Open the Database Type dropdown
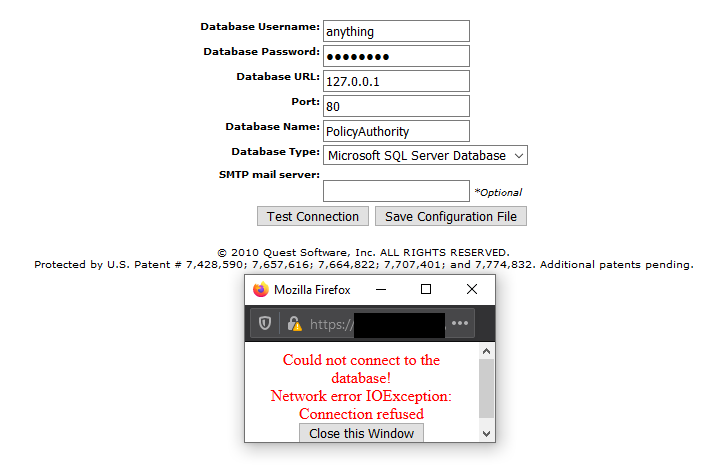This screenshot has width=718, height=475. click(425, 155)
